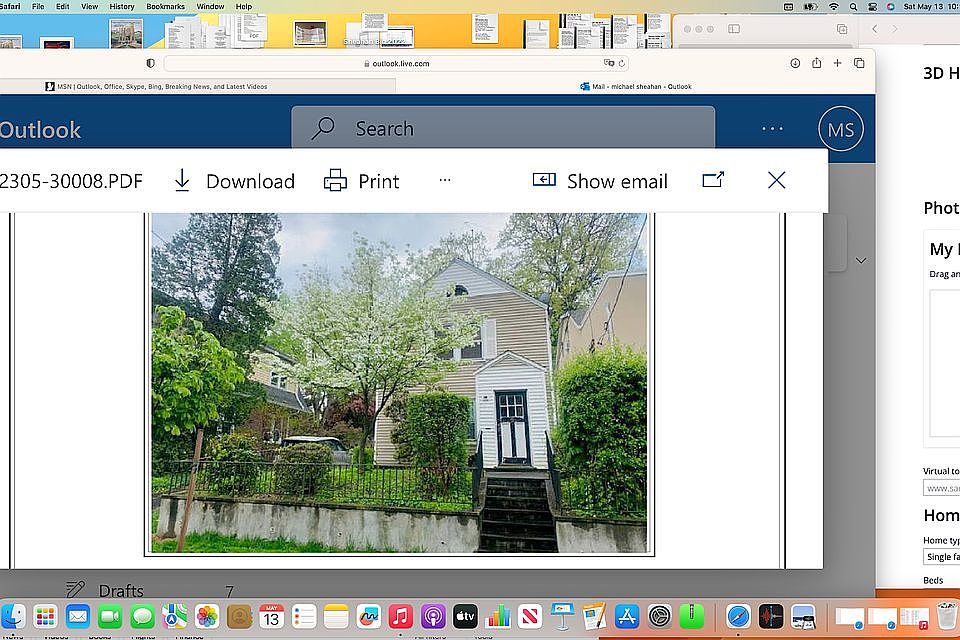Image resolution: width=960 pixels, height=640 pixels.
Task: Click the Outlook Search box
Action: pos(503,128)
